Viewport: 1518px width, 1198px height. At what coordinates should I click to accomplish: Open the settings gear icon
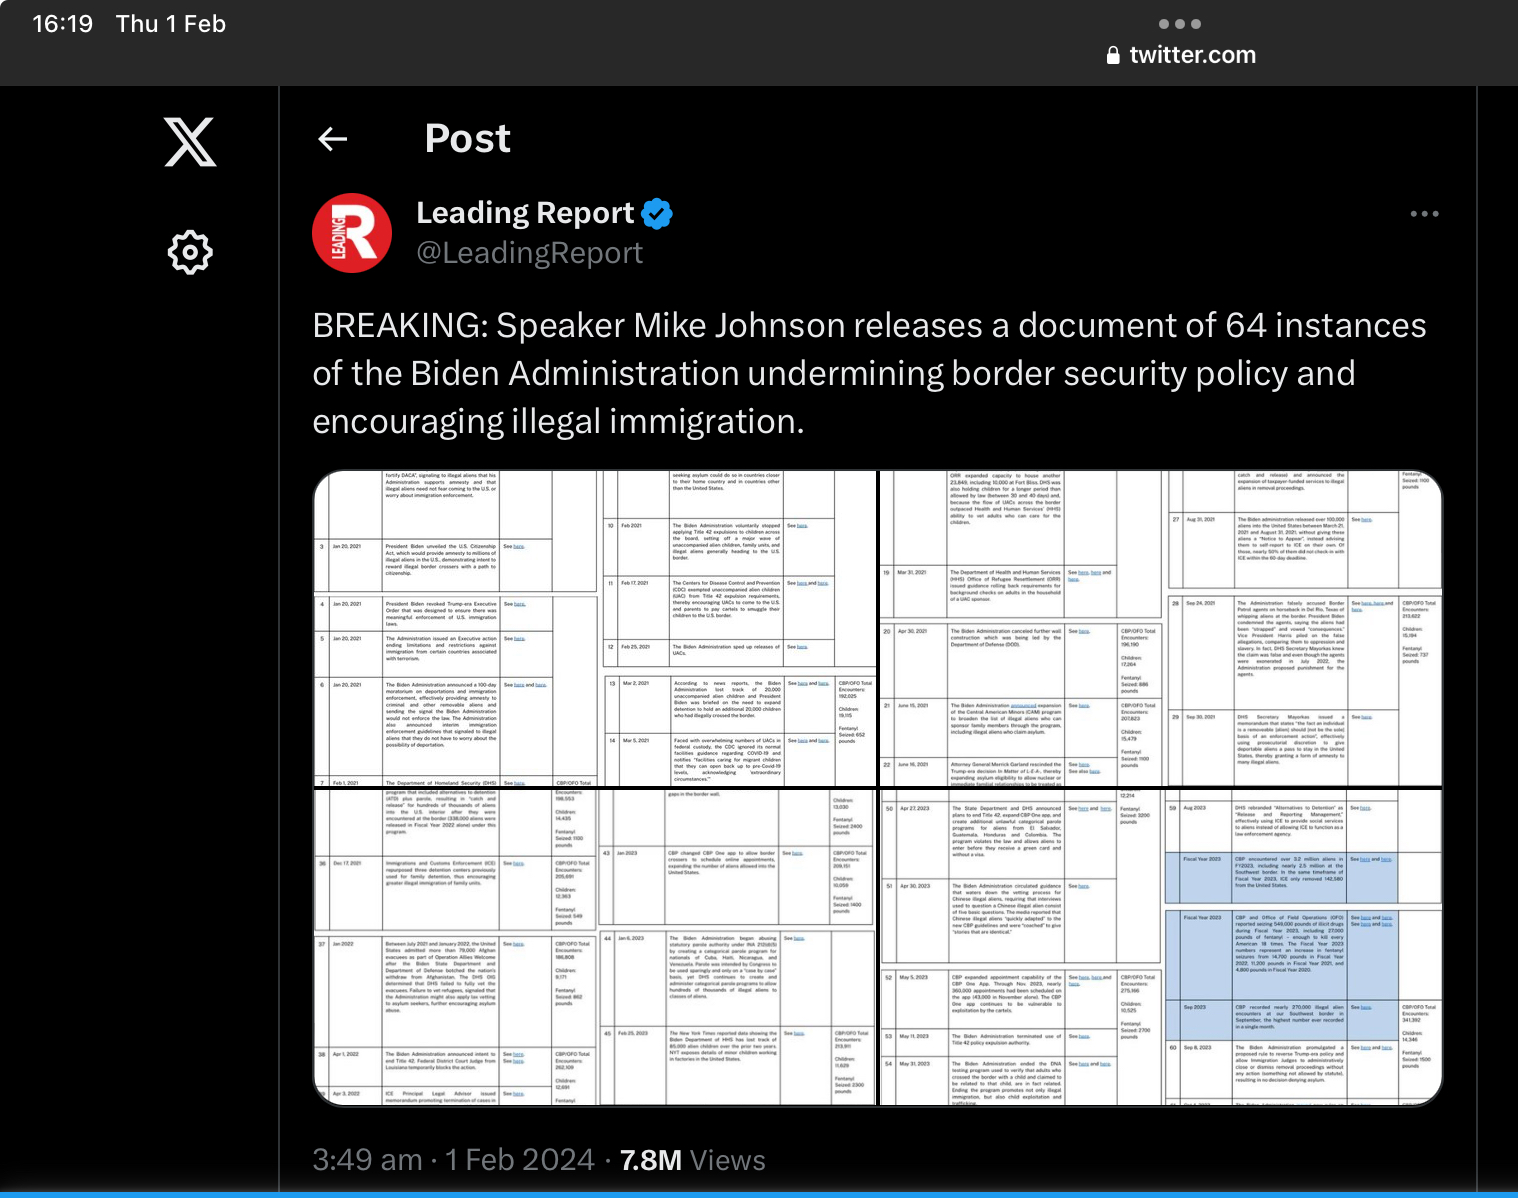pos(190,252)
